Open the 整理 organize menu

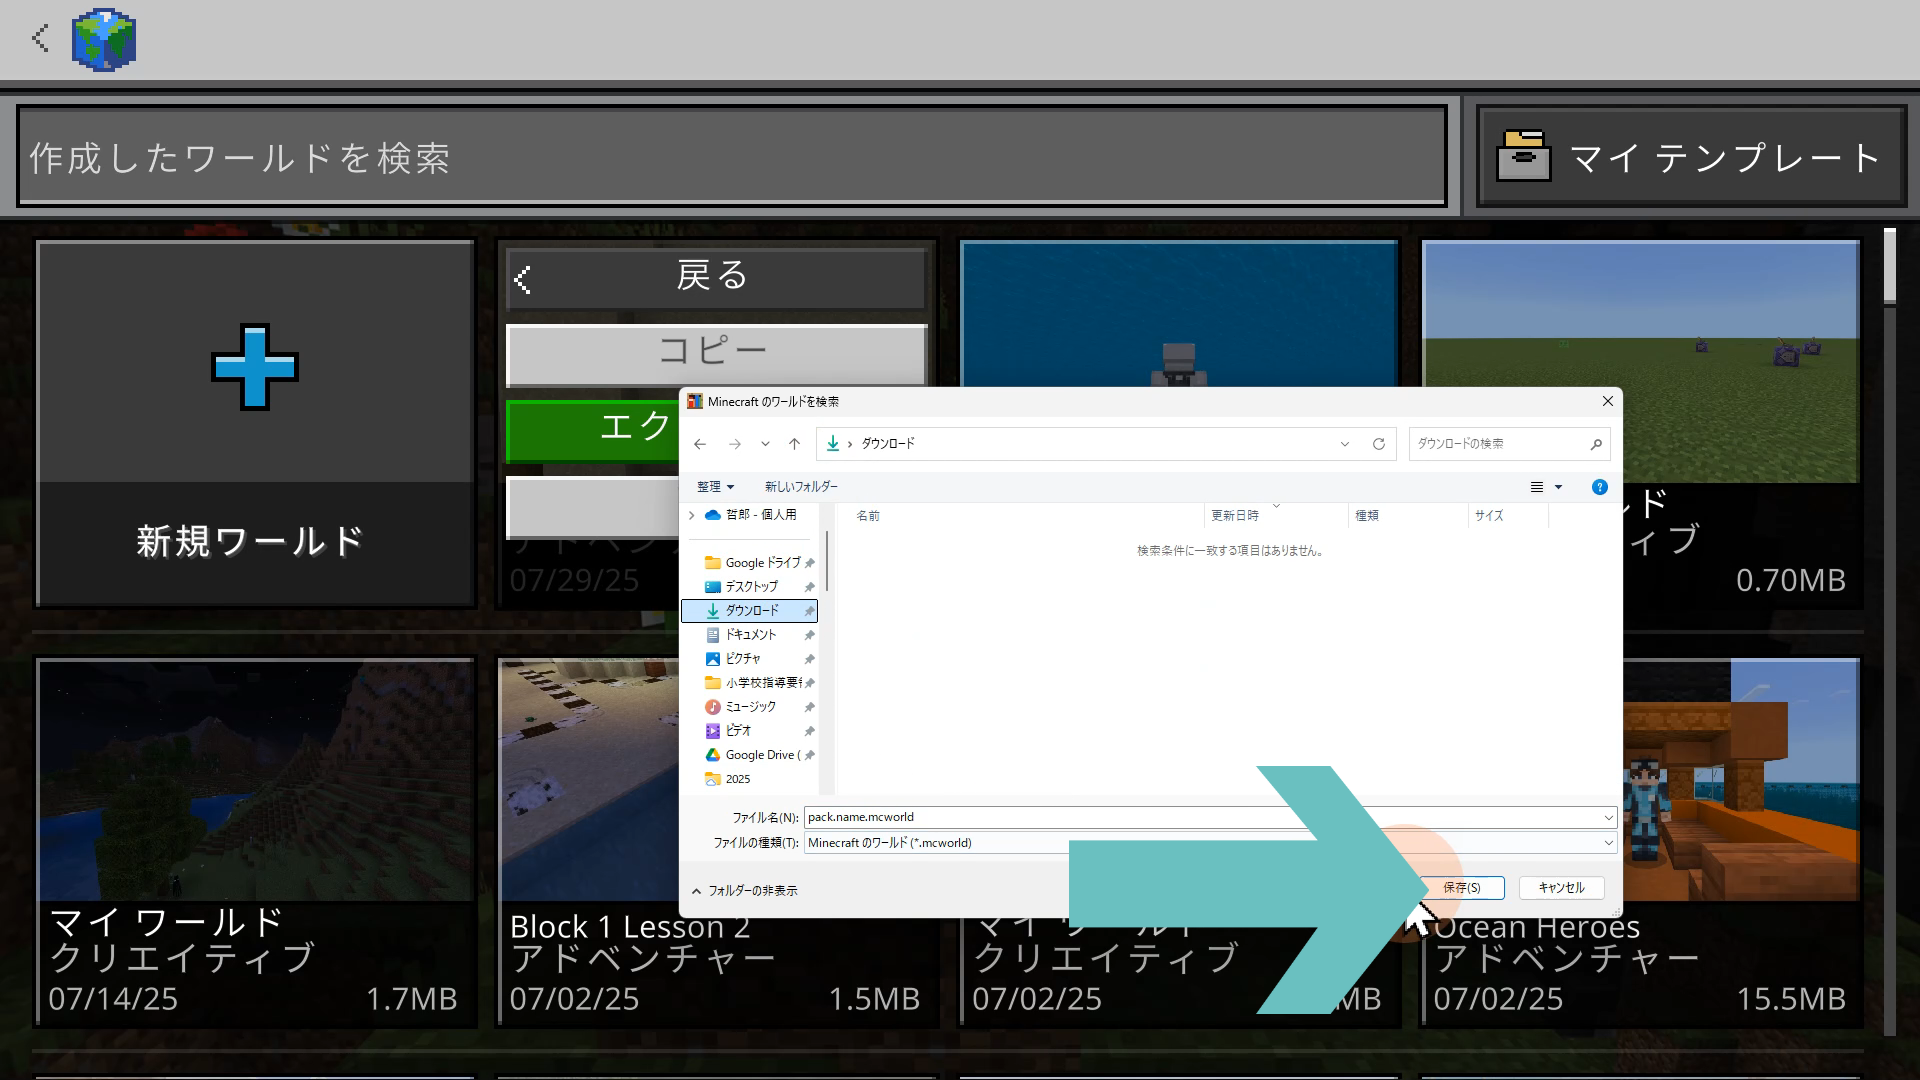pos(715,487)
